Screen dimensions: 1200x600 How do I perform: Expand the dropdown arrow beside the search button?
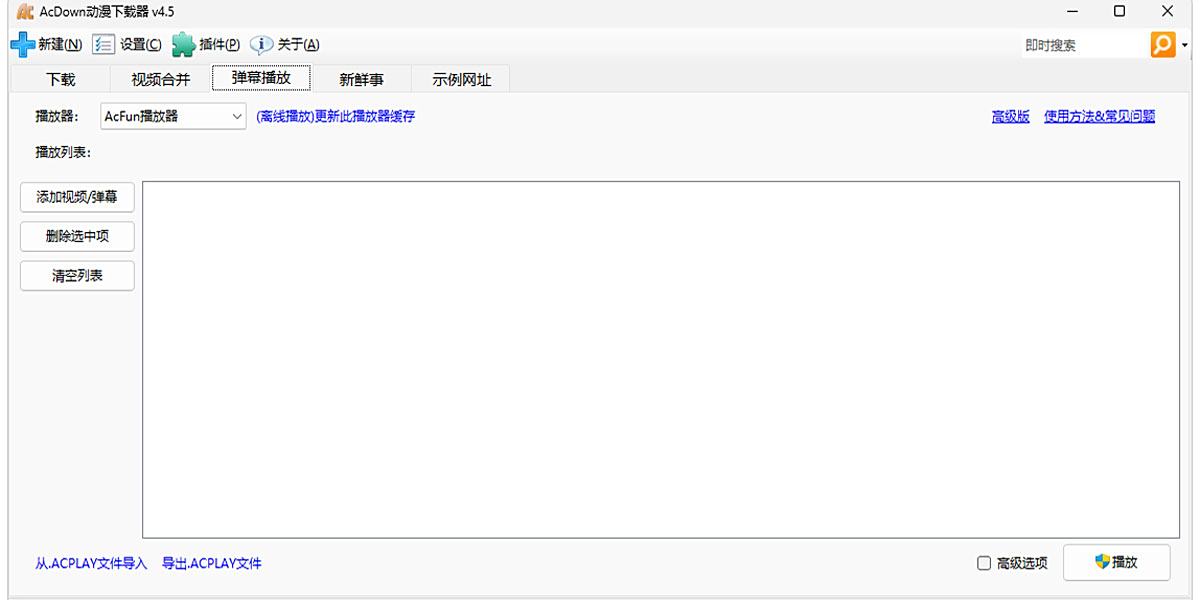1186,44
